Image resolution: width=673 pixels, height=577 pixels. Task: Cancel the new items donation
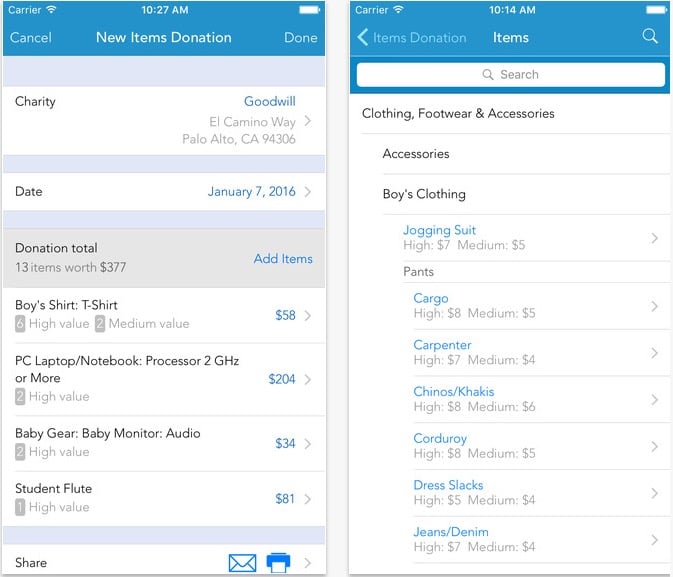31,38
